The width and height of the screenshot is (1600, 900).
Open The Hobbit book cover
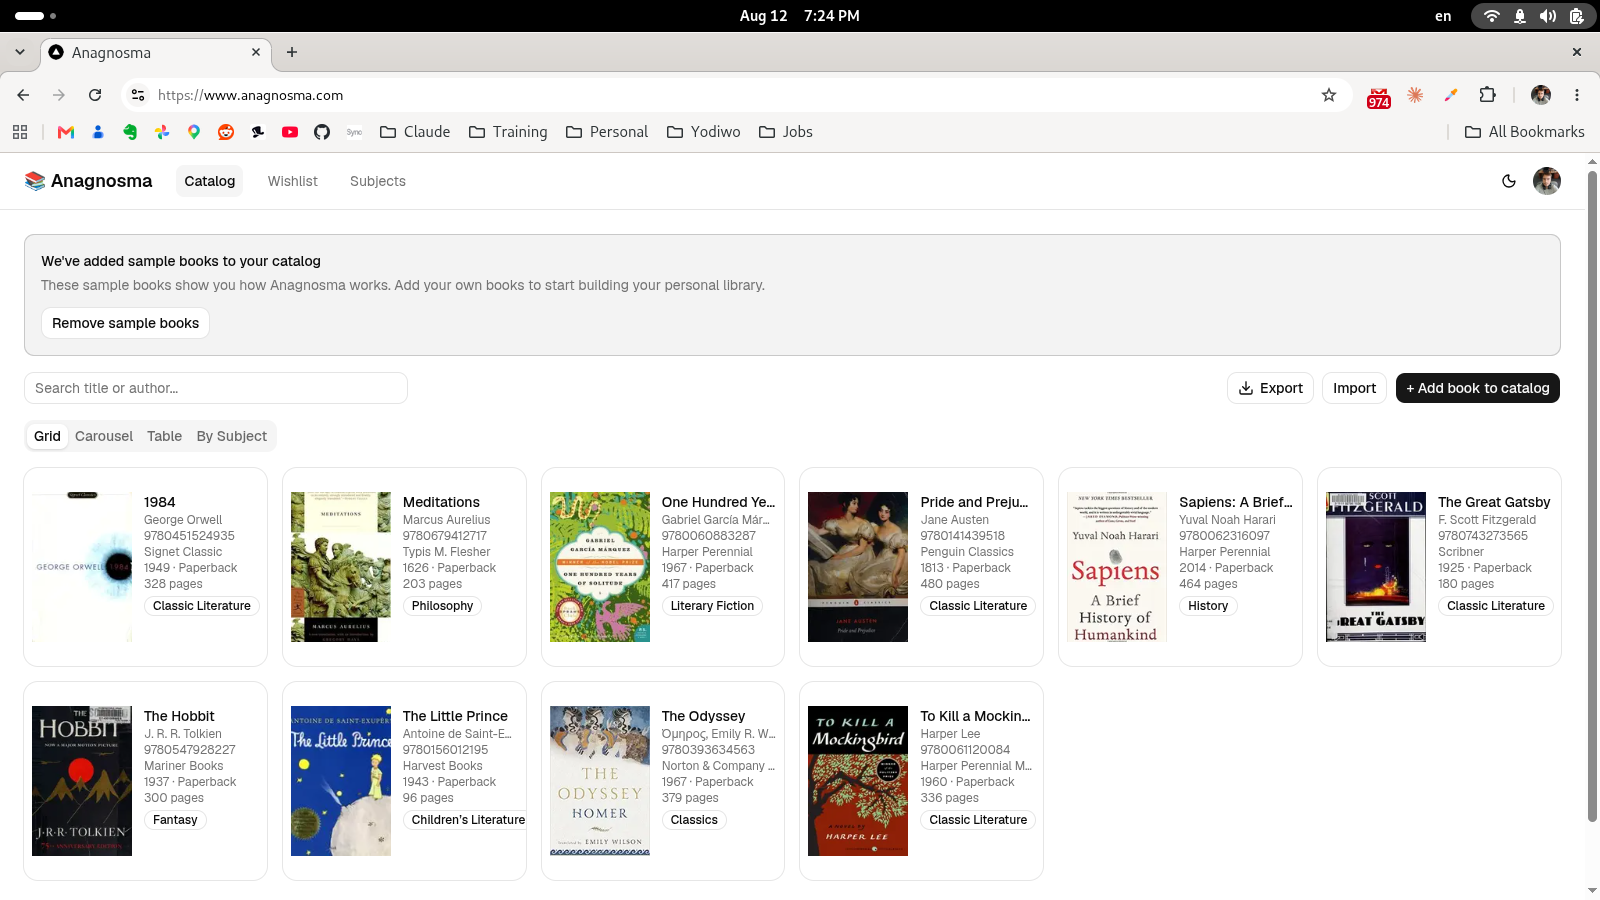(82, 781)
